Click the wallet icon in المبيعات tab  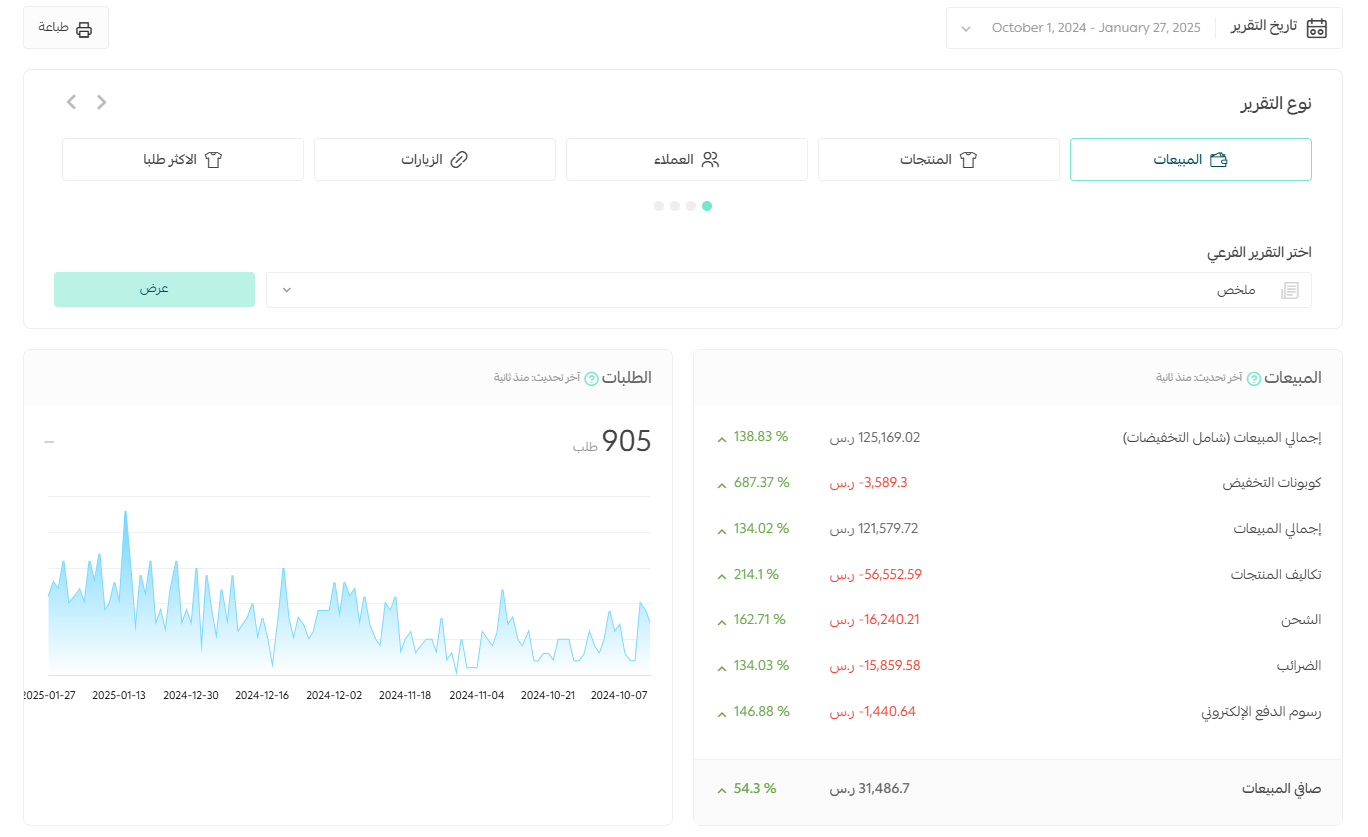click(x=1218, y=160)
